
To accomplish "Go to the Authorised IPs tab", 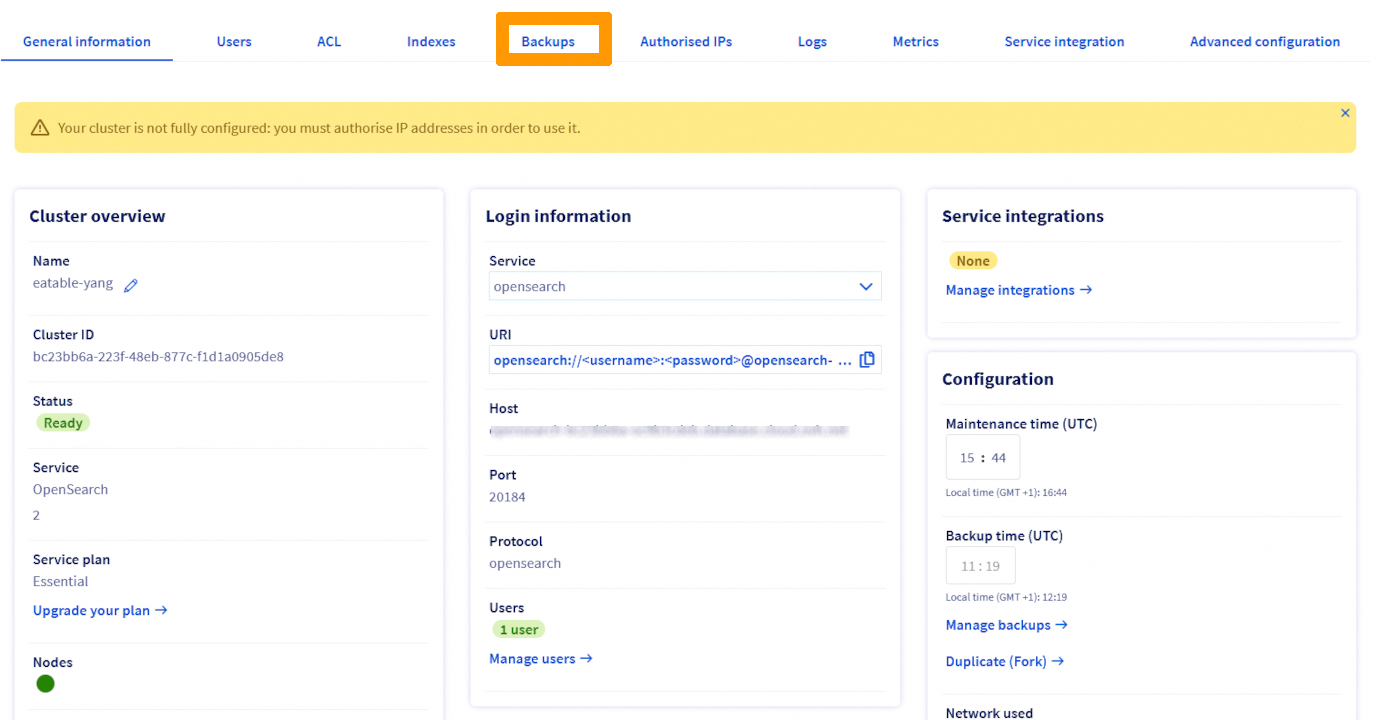I will point(686,42).
